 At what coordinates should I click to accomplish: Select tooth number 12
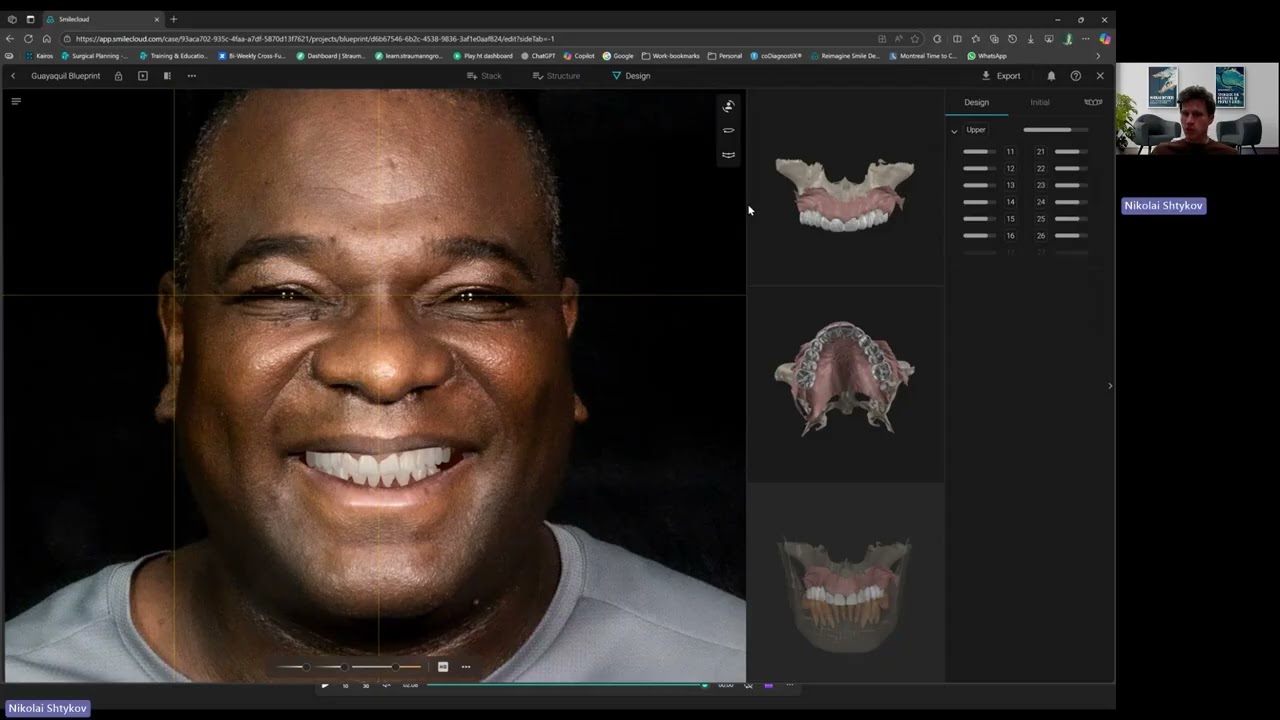click(1010, 169)
